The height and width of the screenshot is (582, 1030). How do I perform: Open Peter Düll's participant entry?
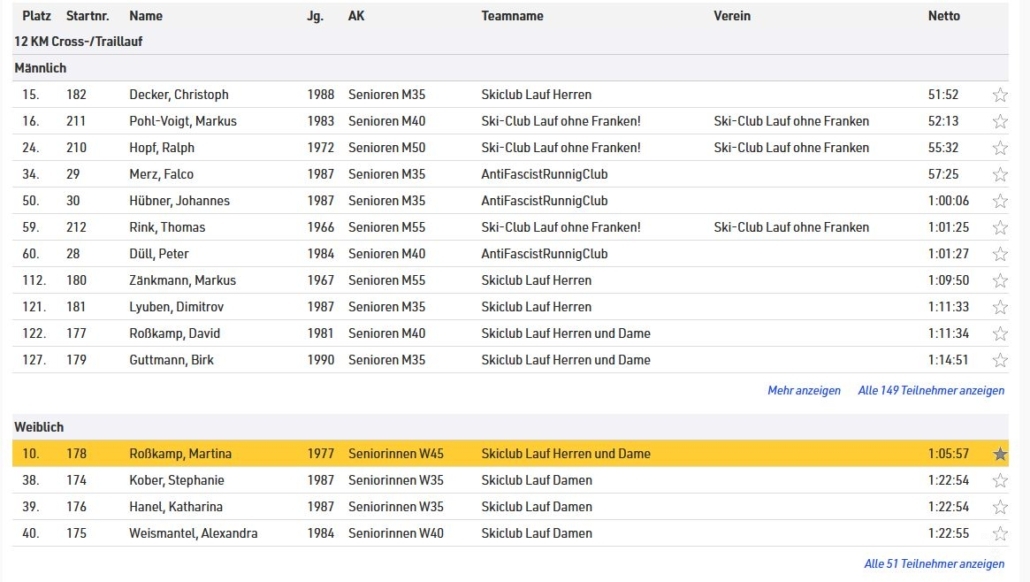point(158,254)
